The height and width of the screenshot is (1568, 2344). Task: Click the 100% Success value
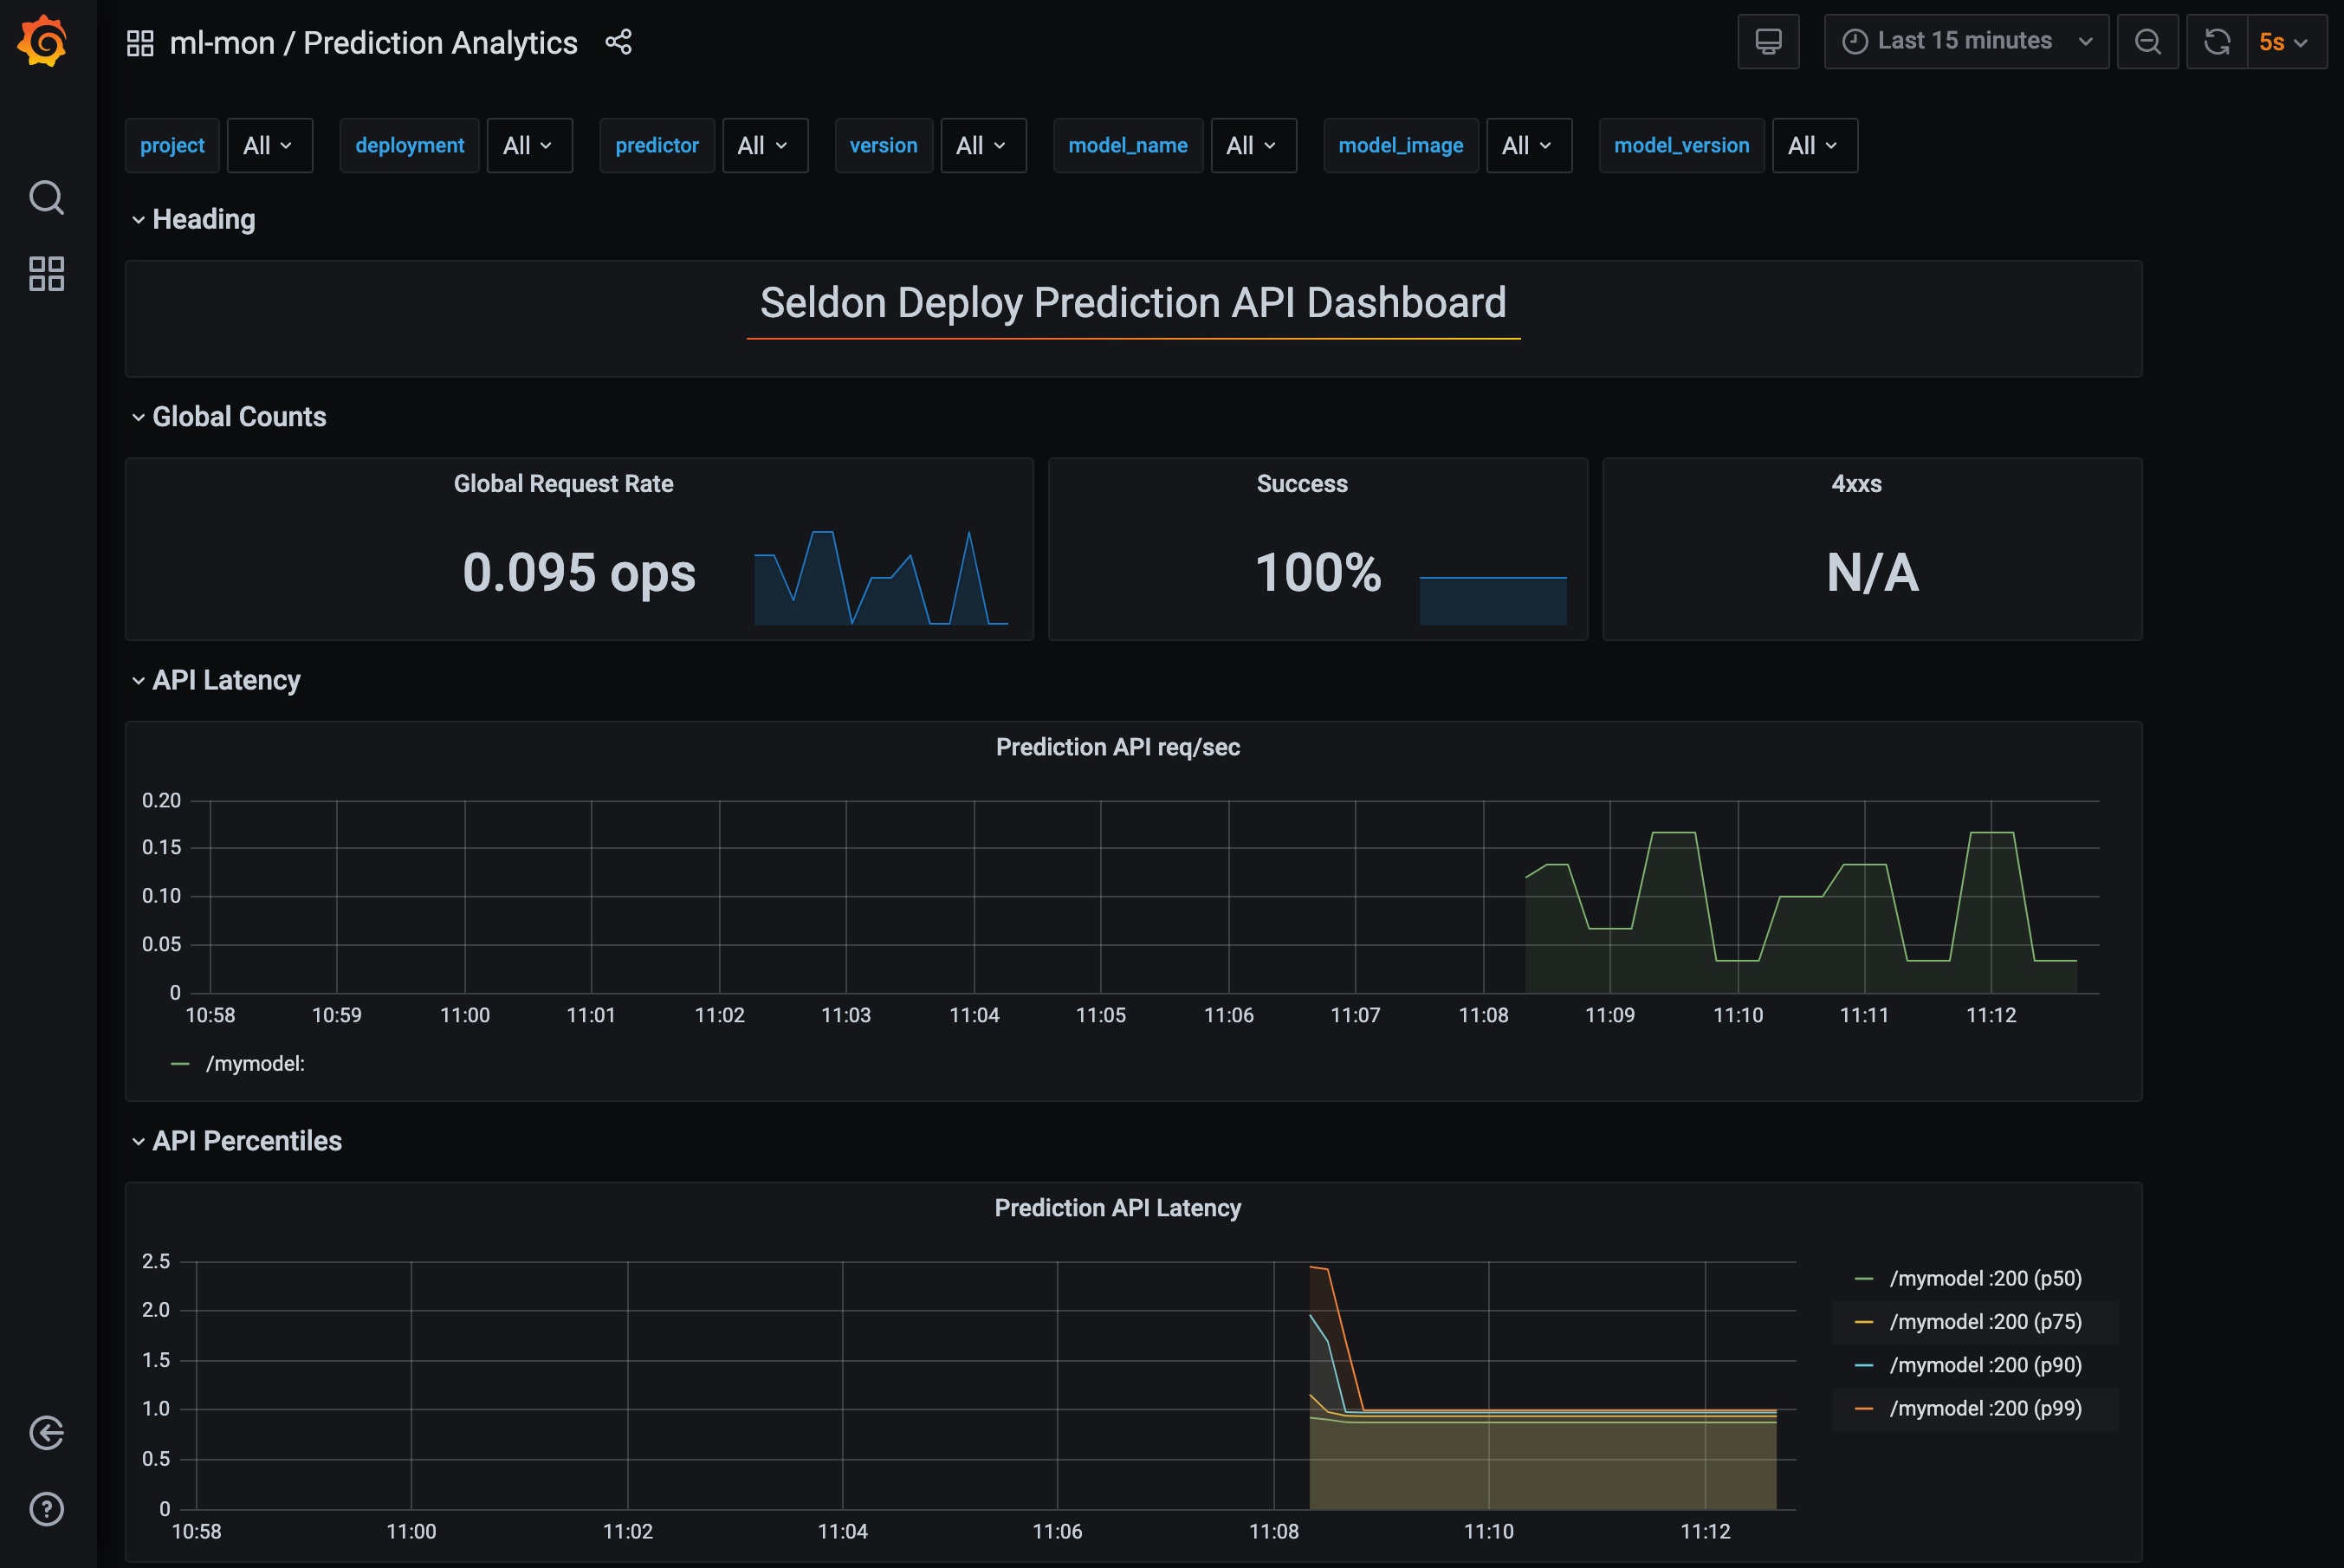pos(1318,573)
